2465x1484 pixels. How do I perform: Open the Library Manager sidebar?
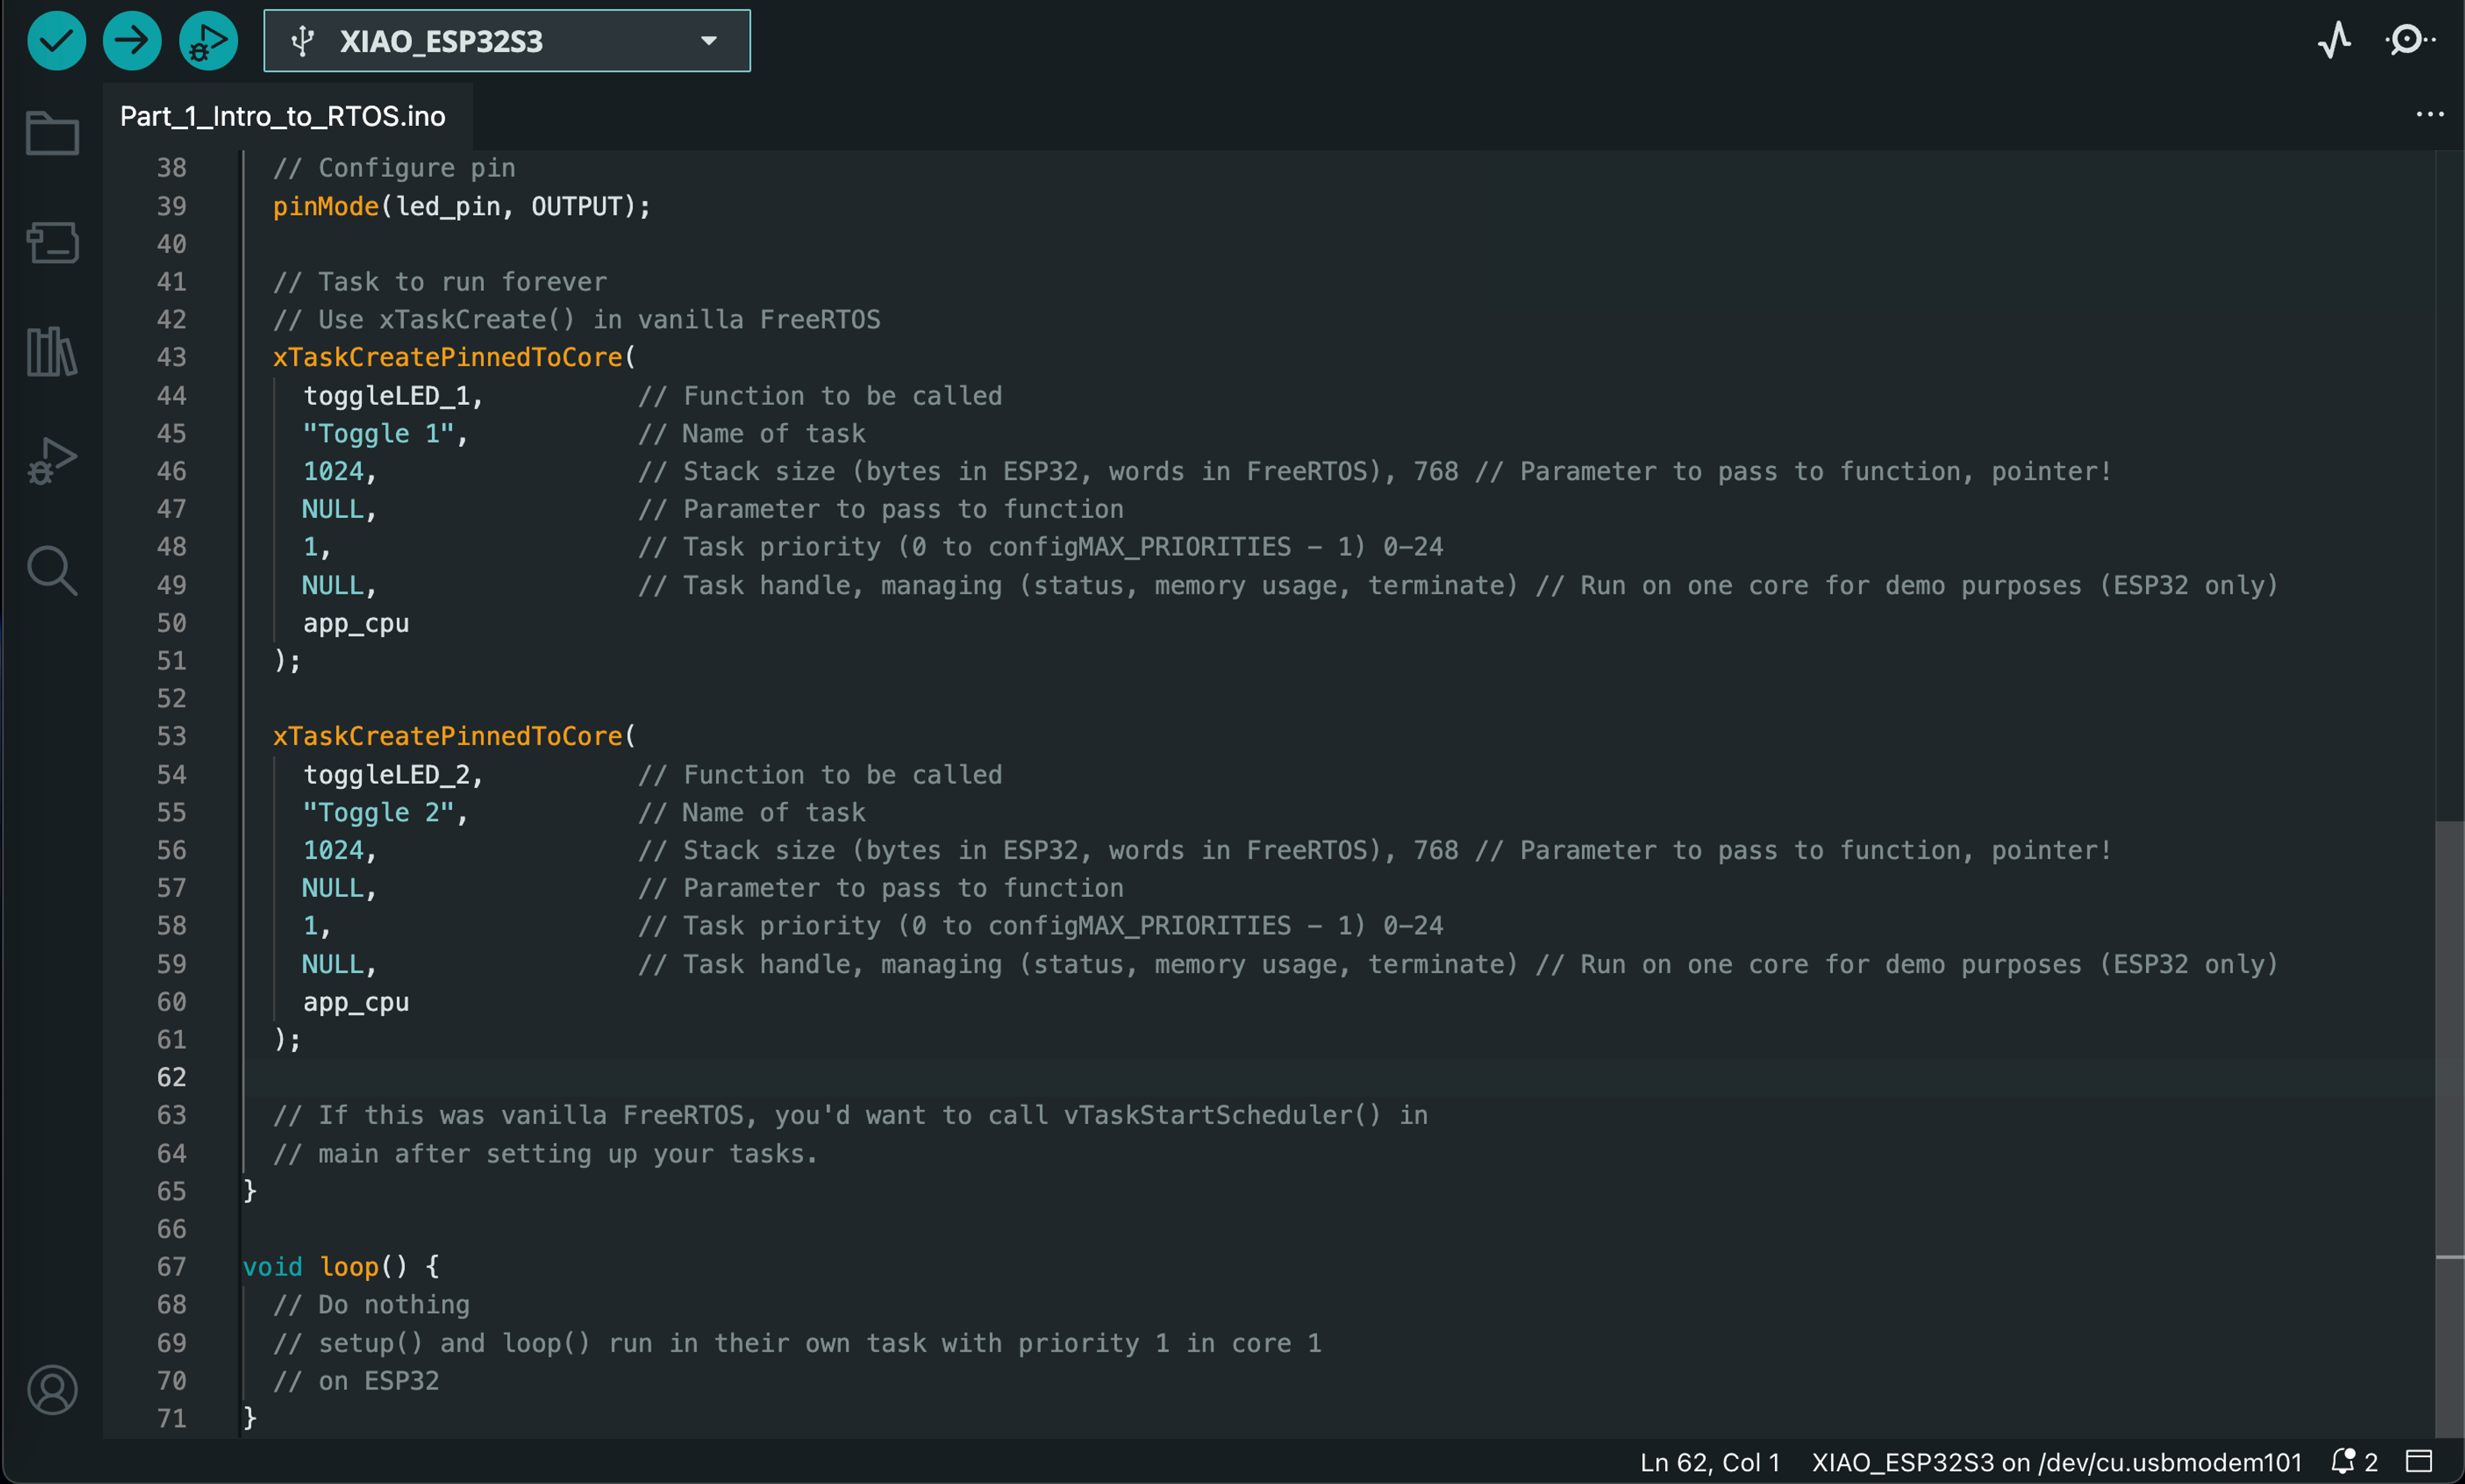(52, 352)
